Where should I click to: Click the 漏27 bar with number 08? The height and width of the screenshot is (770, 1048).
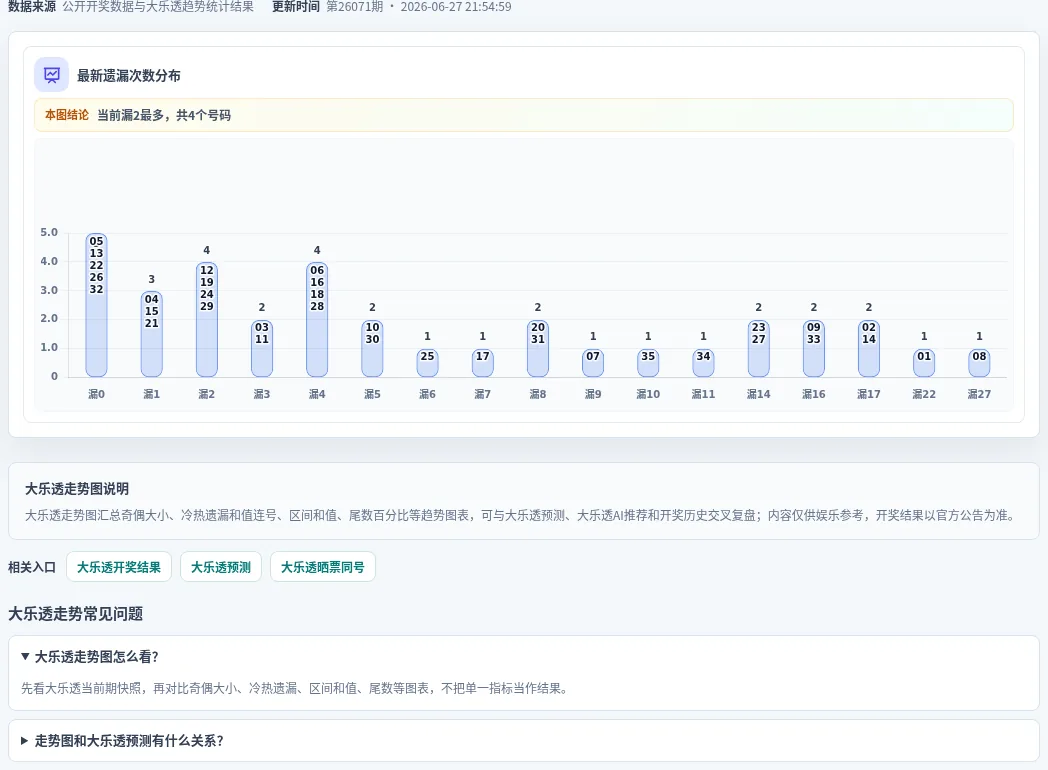coord(979,363)
